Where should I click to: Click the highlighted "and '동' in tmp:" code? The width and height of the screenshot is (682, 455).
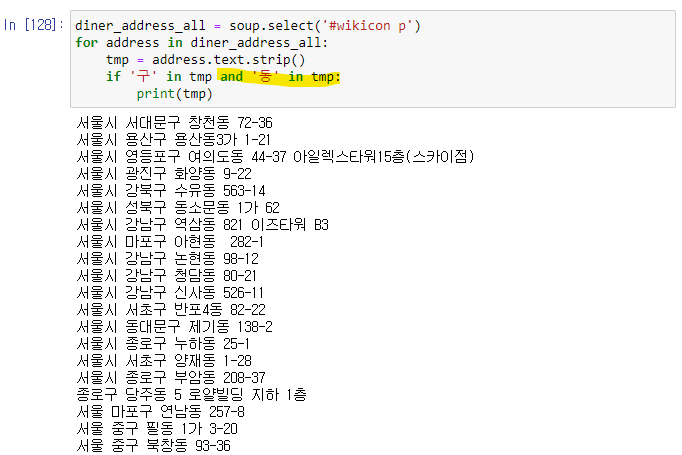click(x=280, y=77)
